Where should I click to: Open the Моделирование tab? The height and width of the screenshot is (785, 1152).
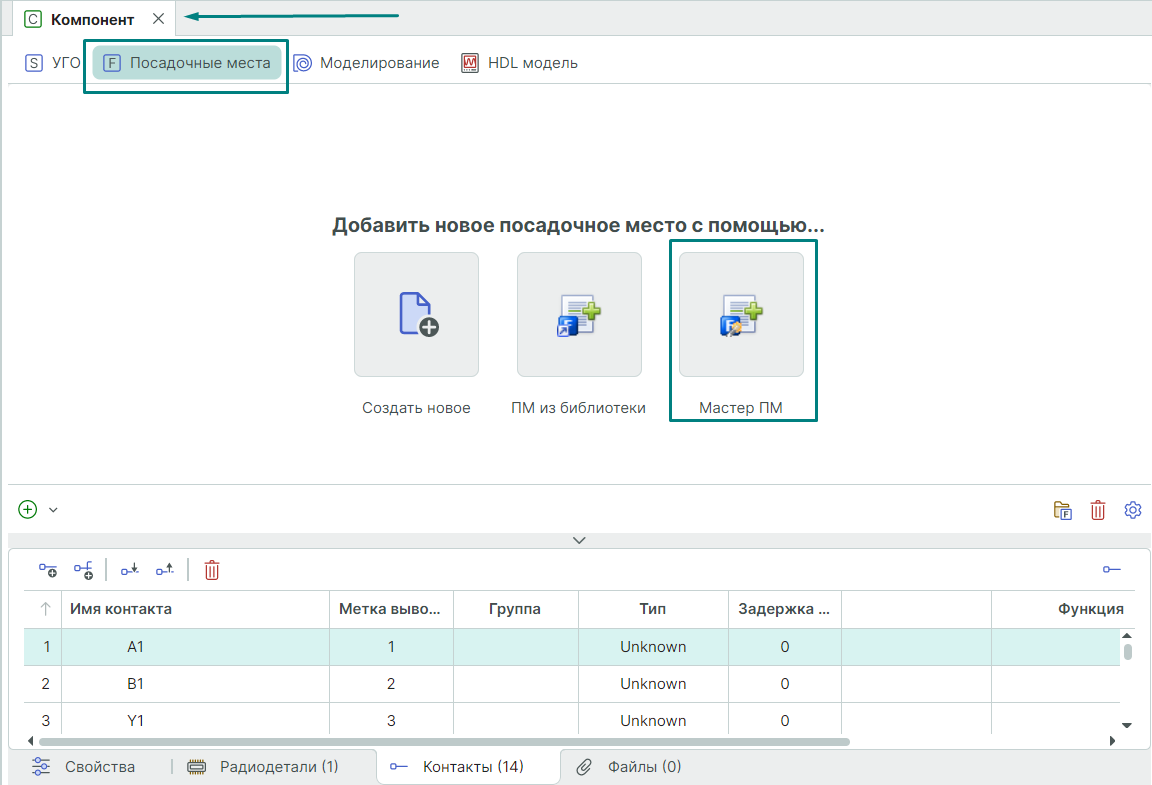tap(367, 63)
